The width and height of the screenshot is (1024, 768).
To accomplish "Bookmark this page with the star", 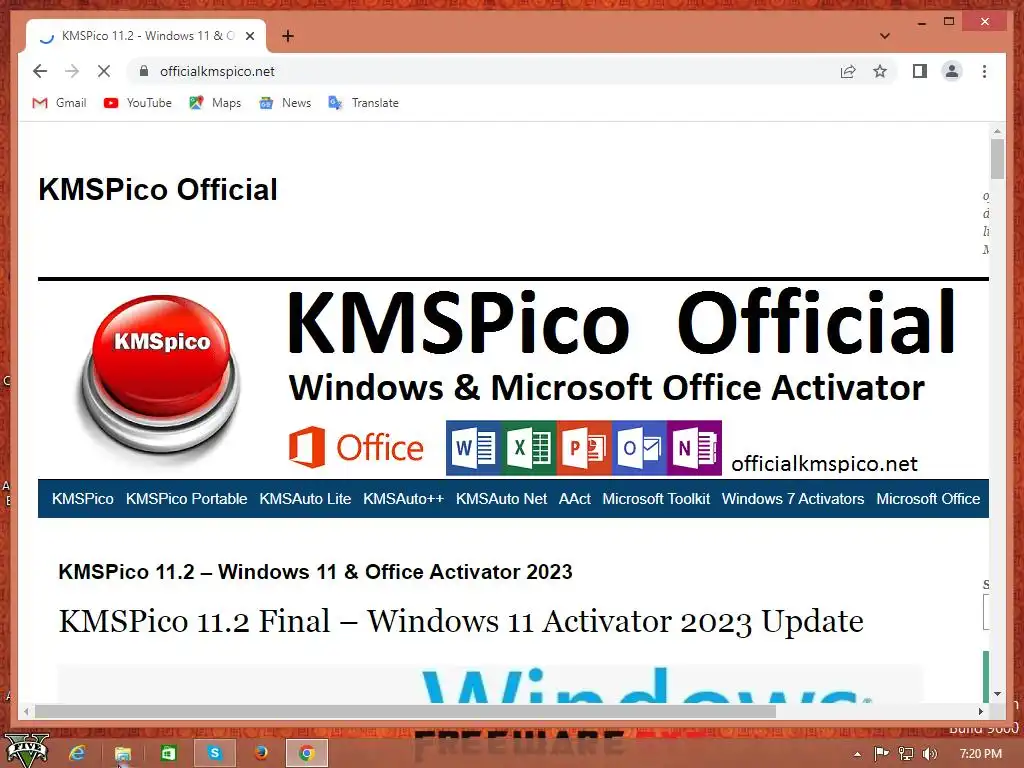I will 880,71.
